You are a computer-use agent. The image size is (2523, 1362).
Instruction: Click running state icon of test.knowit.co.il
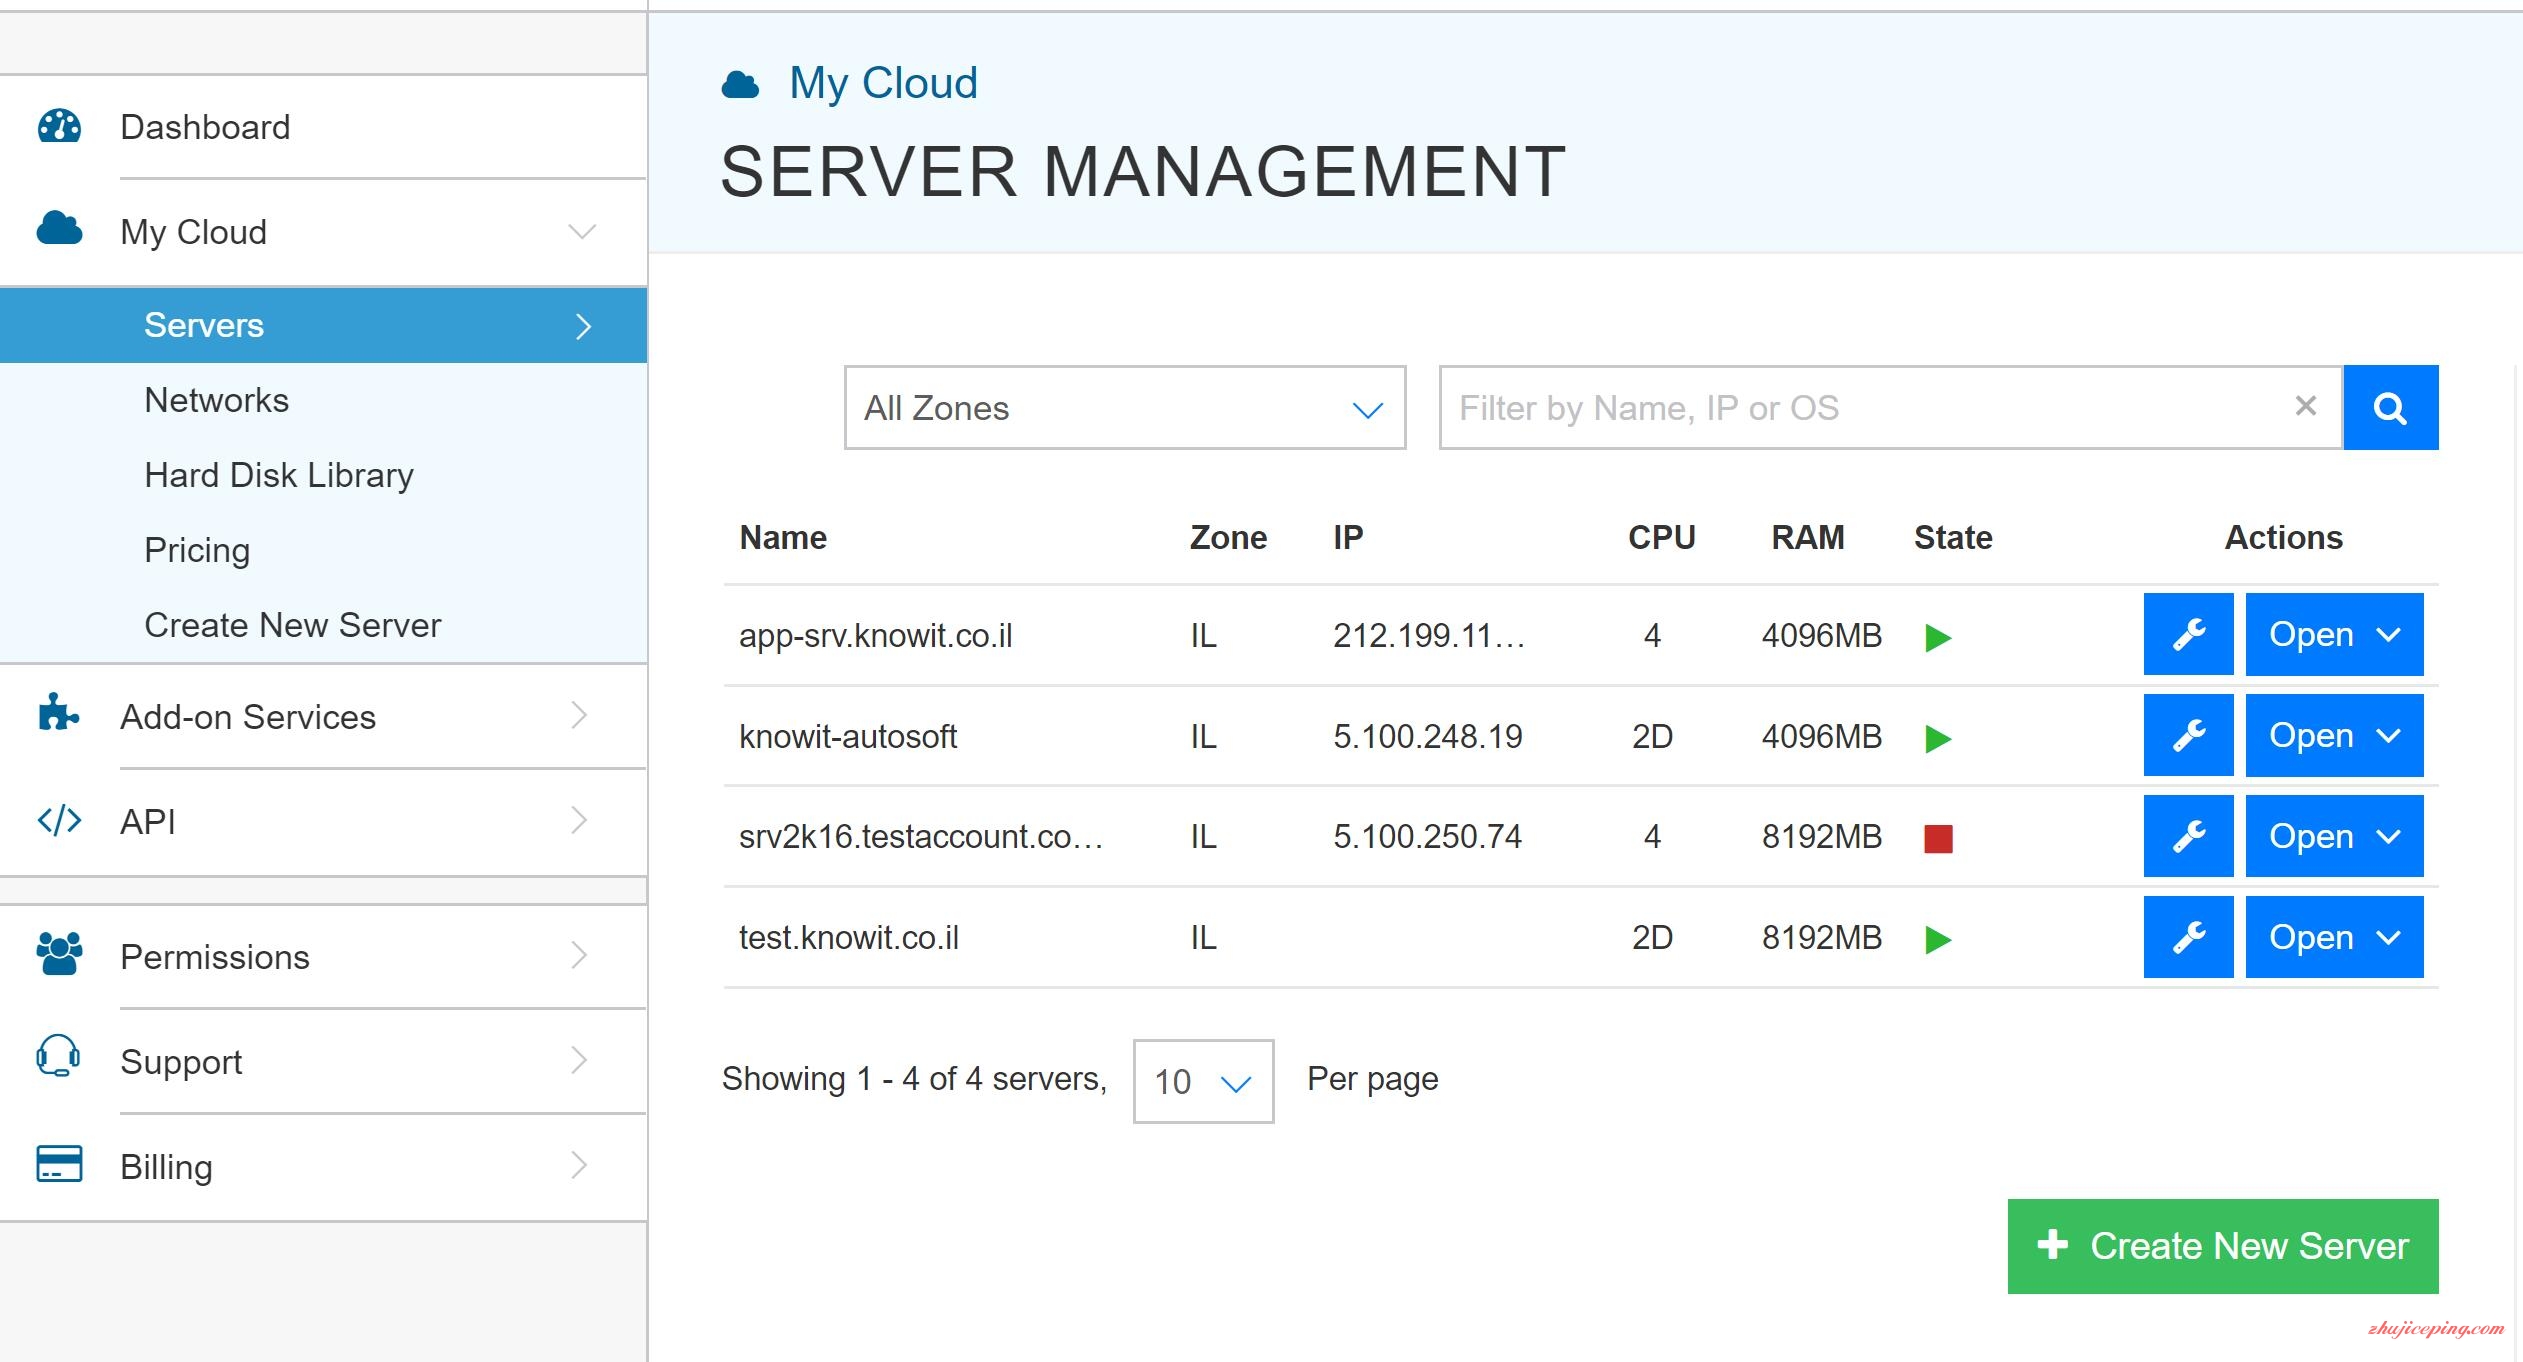pyautogui.click(x=1938, y=939)
